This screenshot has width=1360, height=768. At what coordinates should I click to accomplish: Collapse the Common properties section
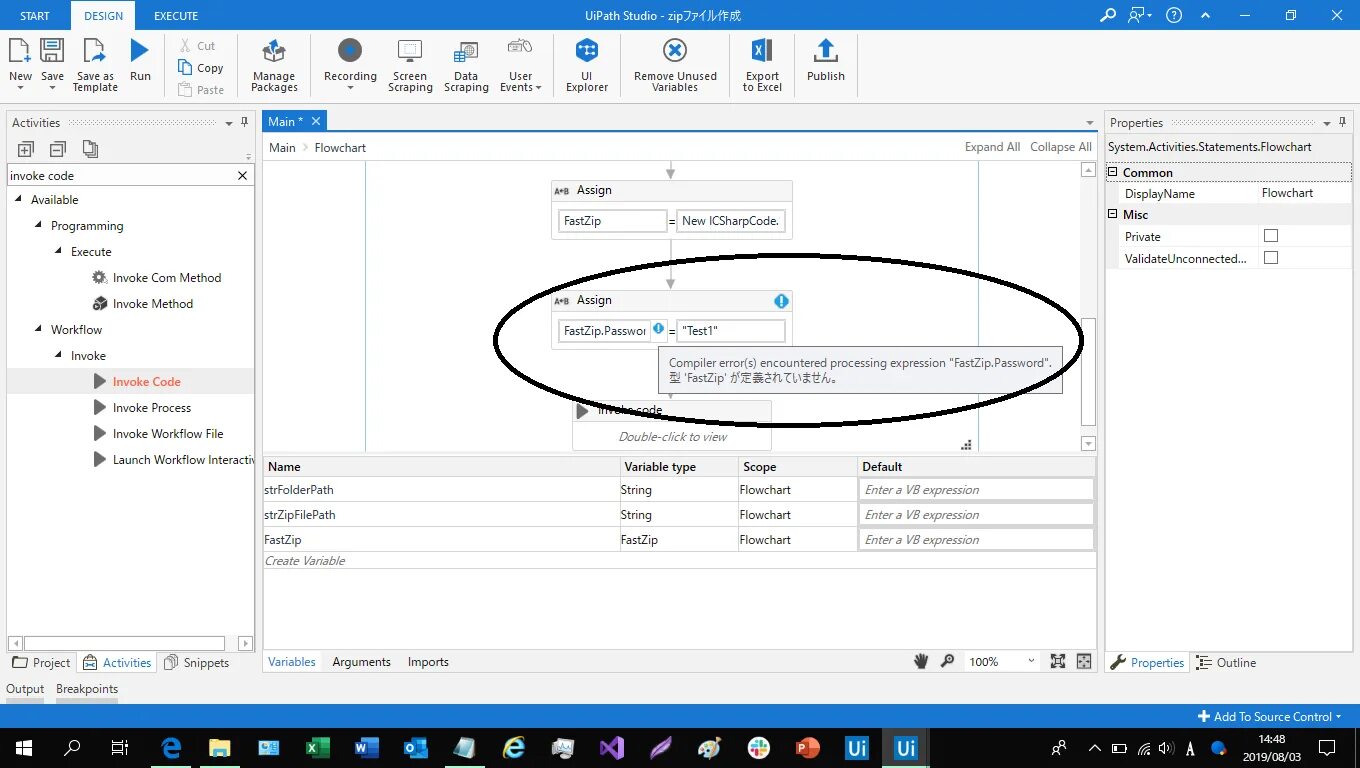click(1113, 172)
